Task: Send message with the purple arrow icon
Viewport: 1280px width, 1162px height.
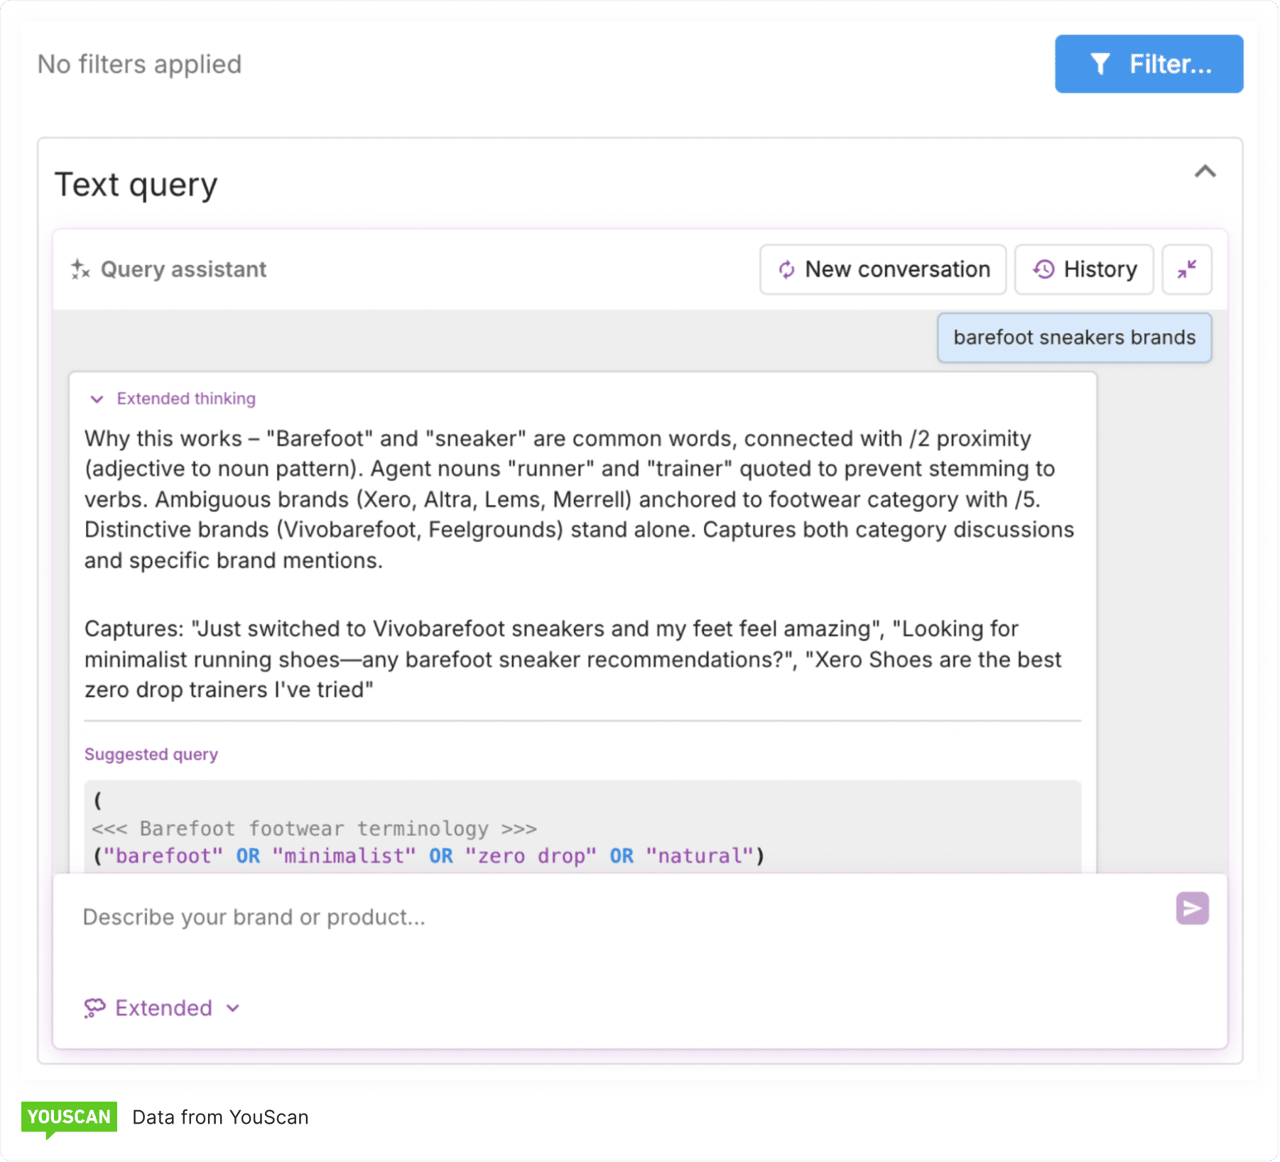Action: (x=1191, y=908)
